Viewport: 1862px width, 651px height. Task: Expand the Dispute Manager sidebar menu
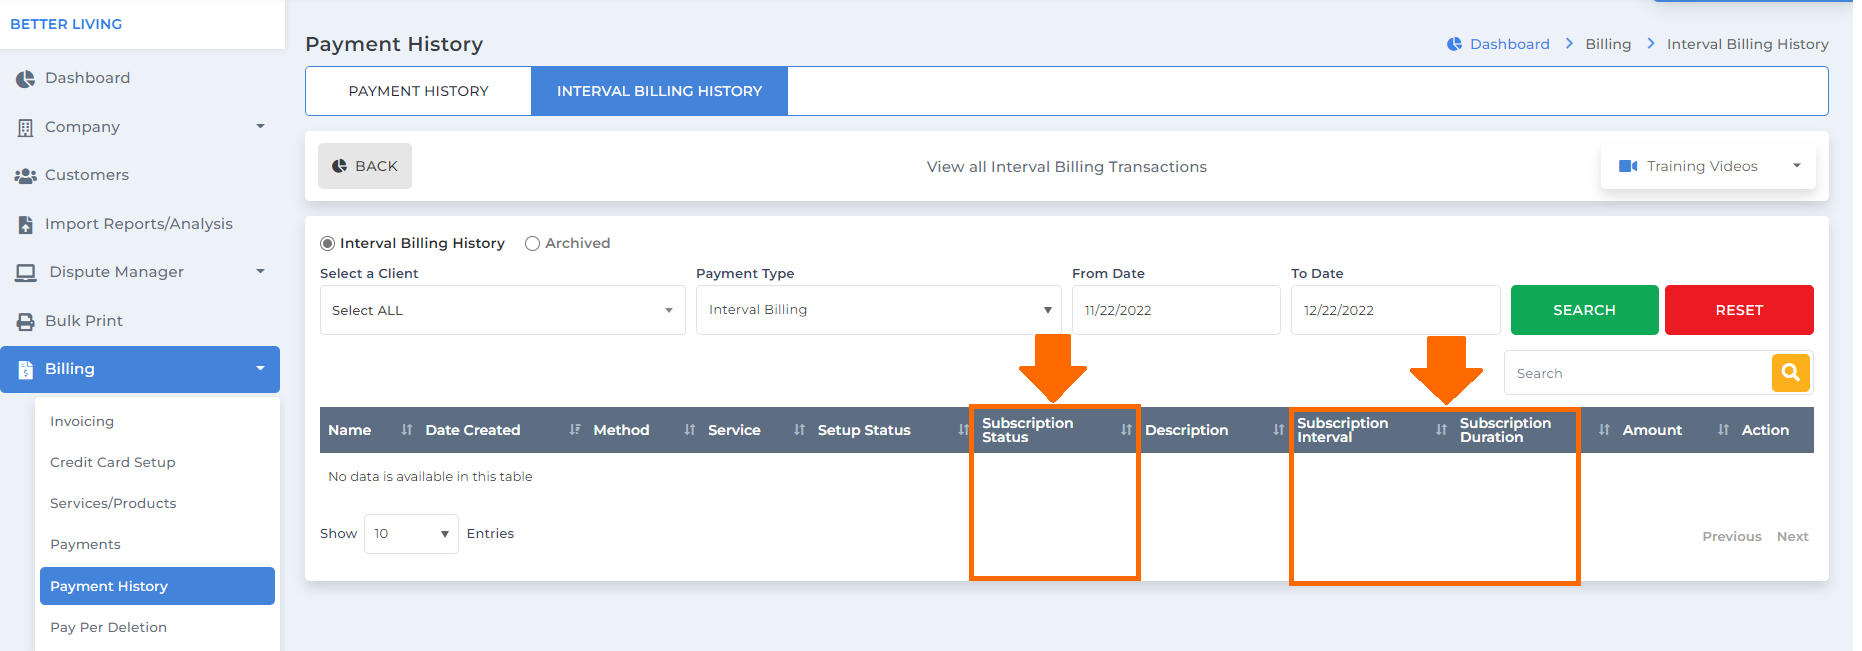260,272
